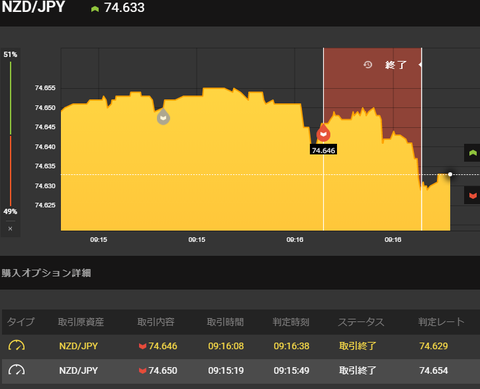Click the history clock icon beside 終了
480x389 pixels.
pos(368,64)
